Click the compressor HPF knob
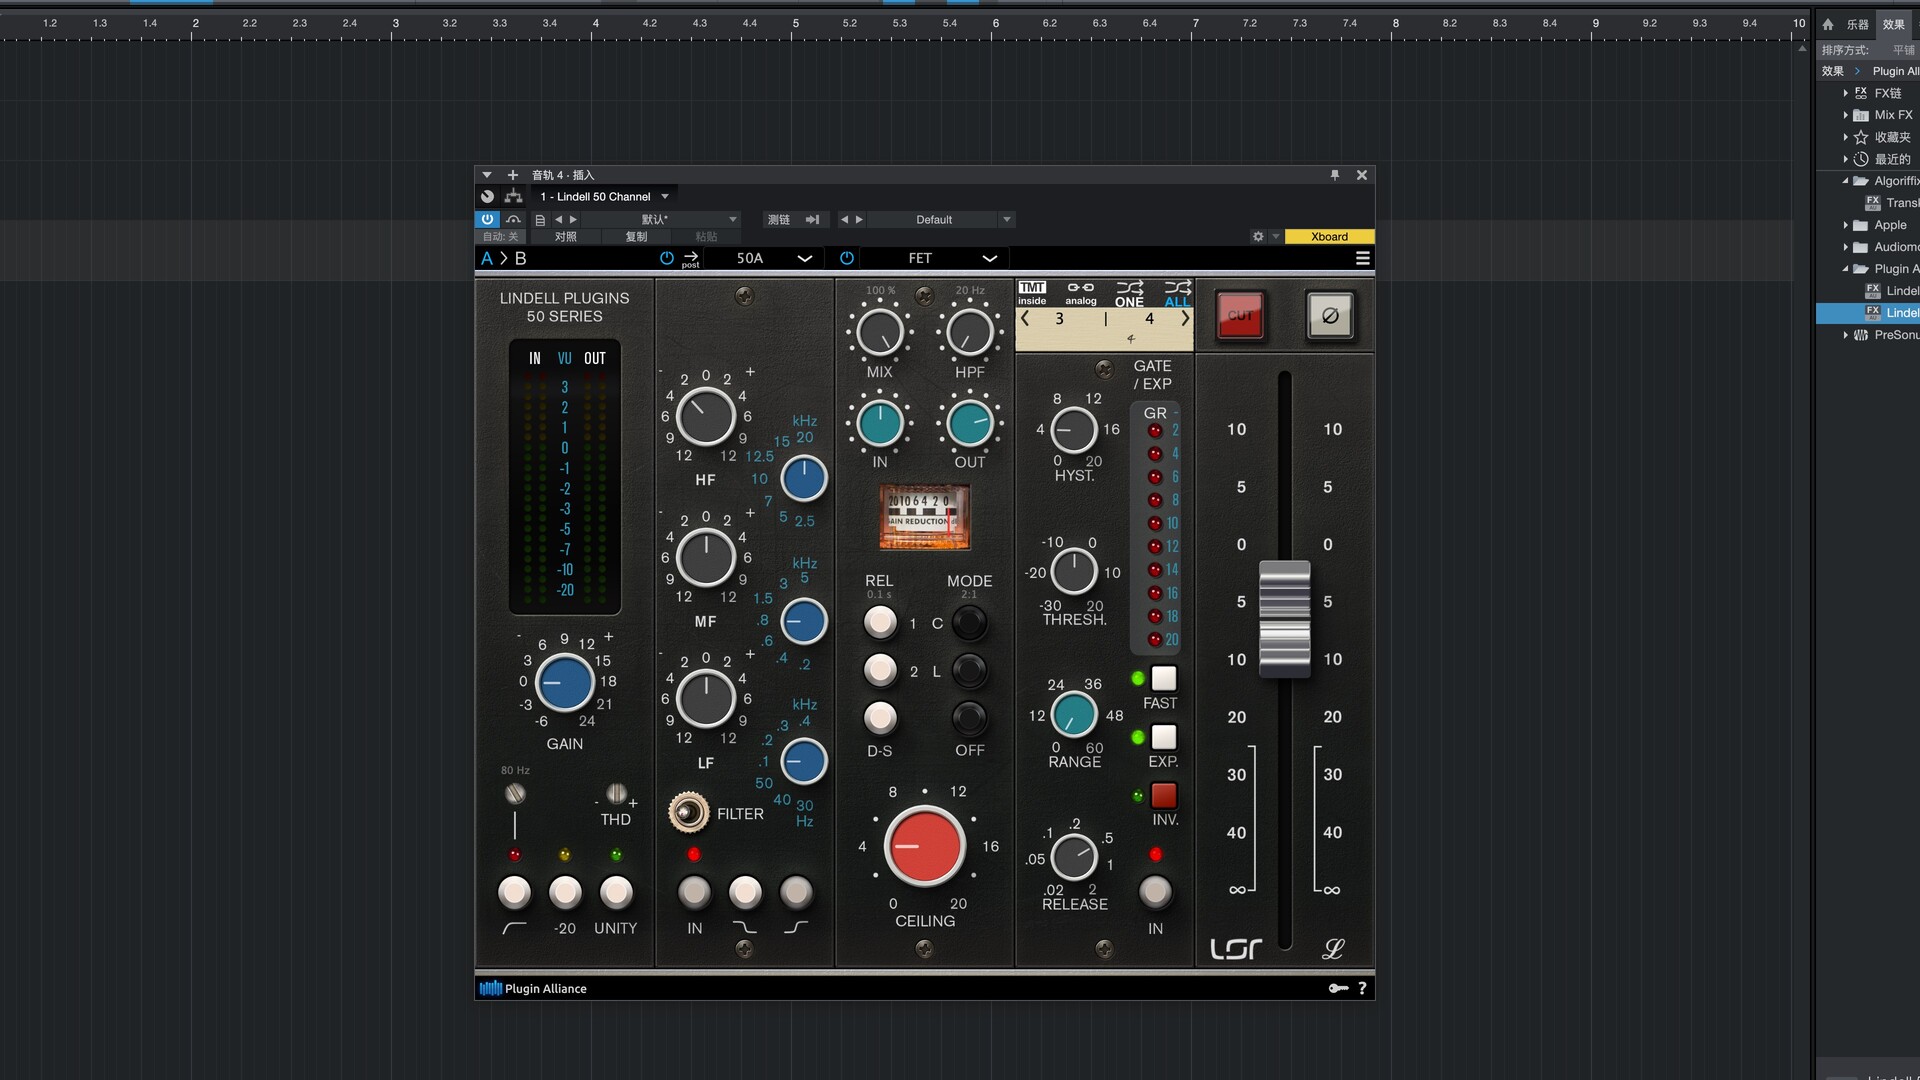 point(969,333)
